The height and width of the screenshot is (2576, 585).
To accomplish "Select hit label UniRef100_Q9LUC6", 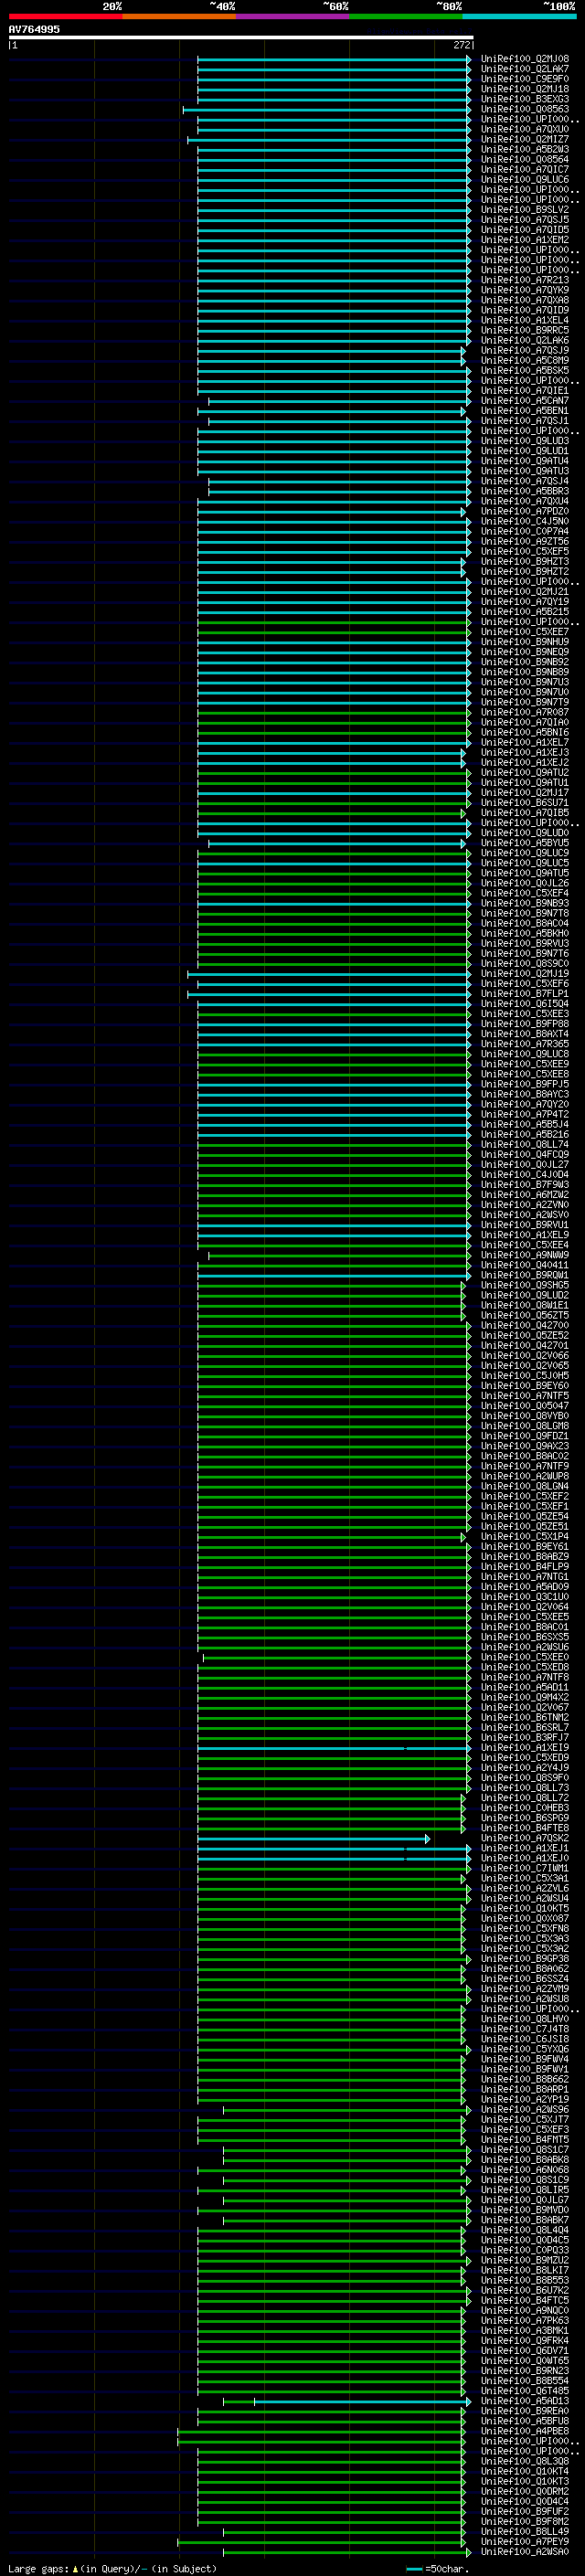I will [x=525, y=179].
